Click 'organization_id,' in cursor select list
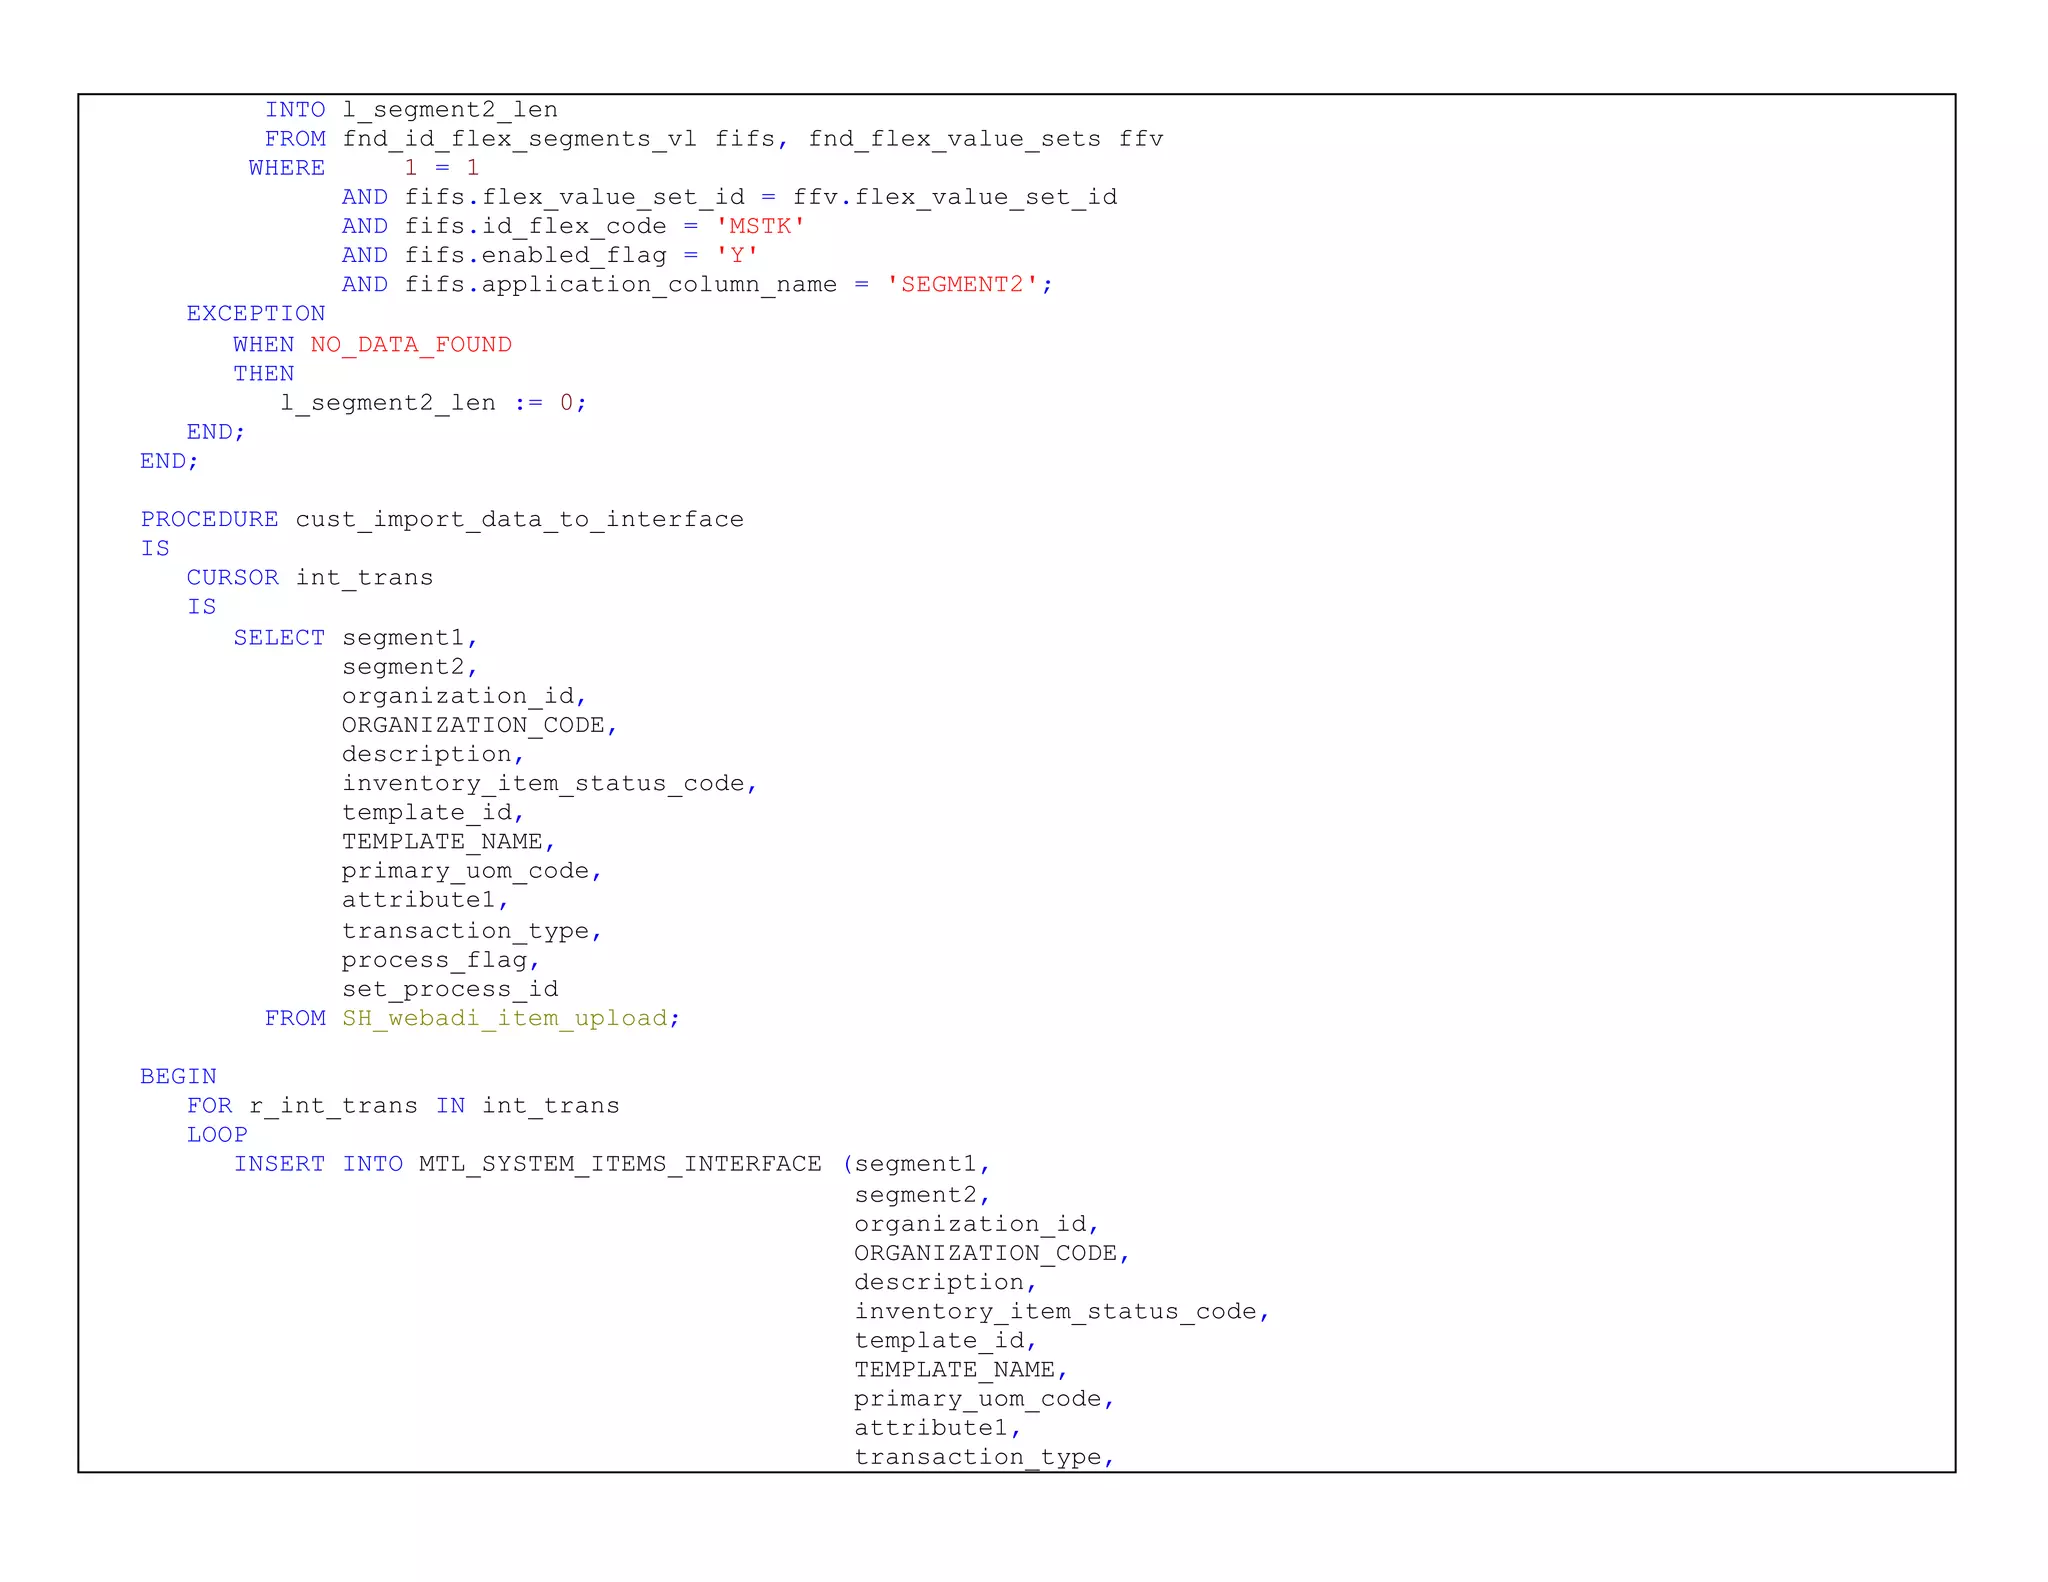Screen dimensions: 2048x1582 (x=464, y=696)
